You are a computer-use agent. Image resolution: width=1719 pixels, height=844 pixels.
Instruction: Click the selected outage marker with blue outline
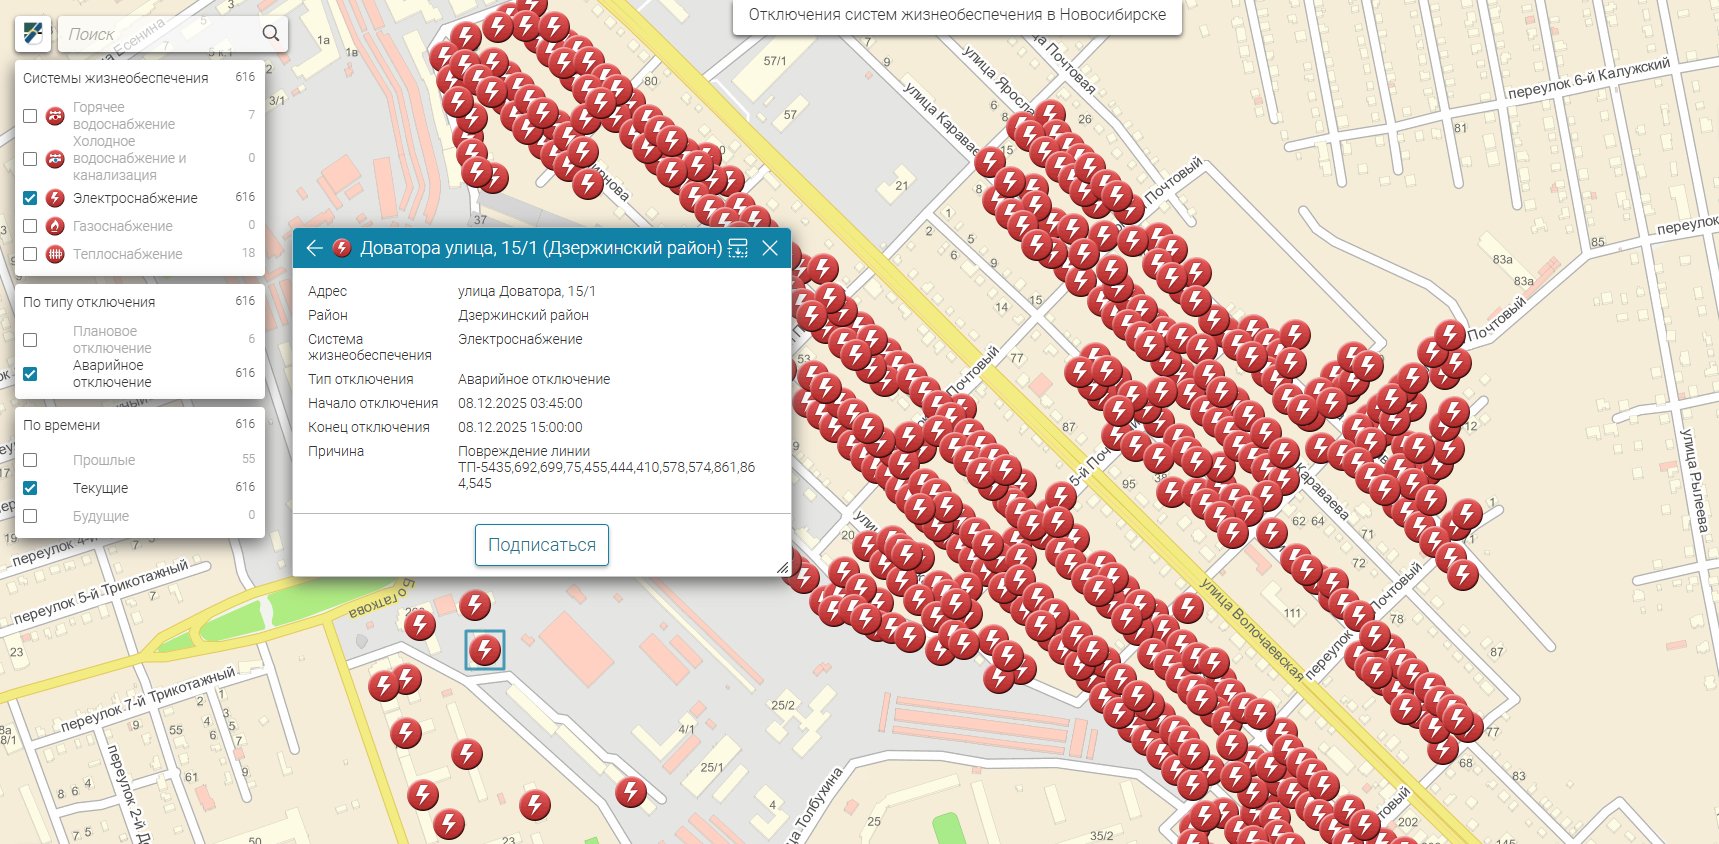tap(485, 650)
